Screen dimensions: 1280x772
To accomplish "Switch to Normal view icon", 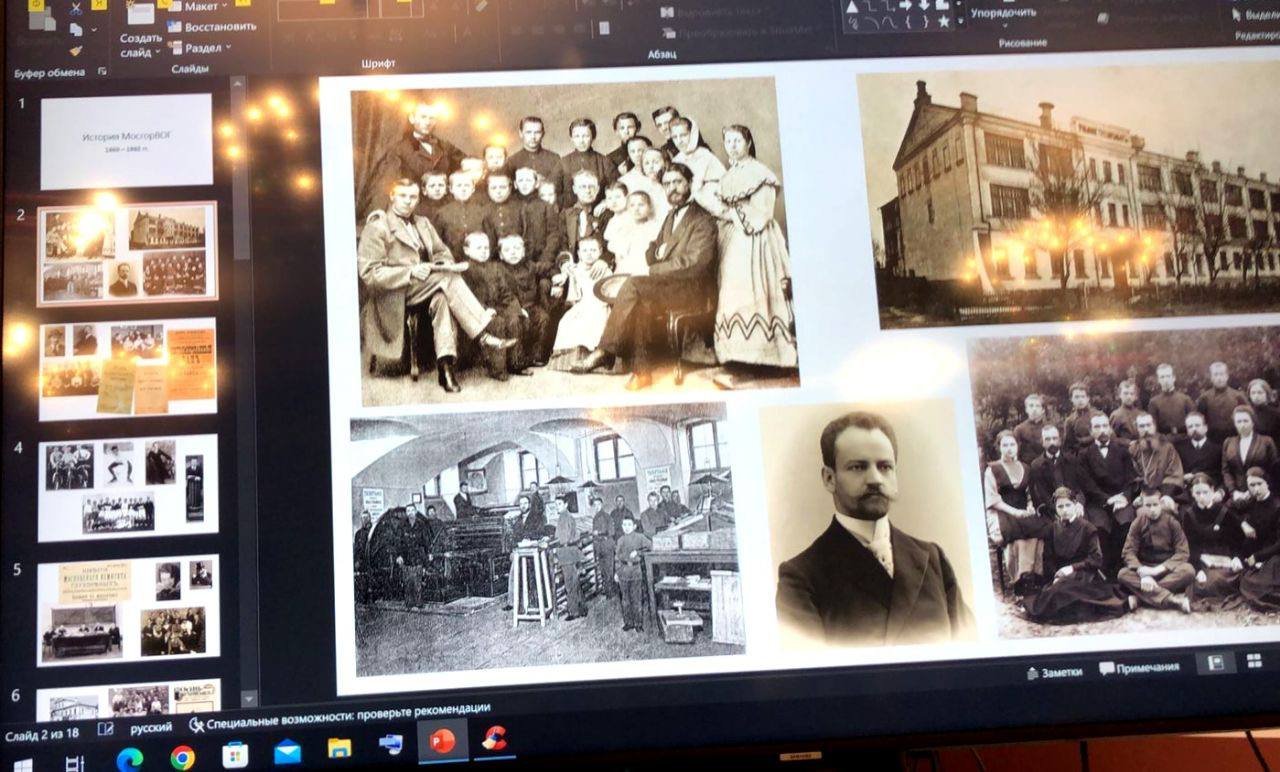I will tap(1216, 663).
